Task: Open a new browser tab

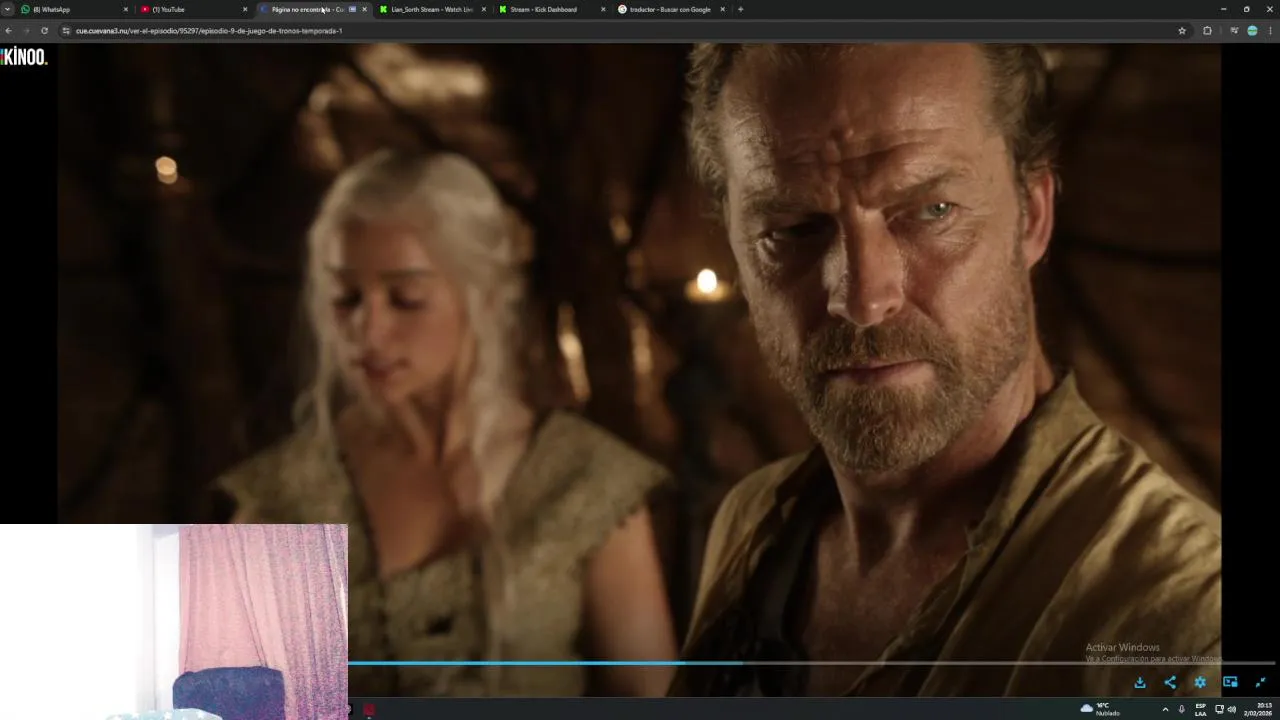Action: pyautogui.click(x=740, y=9)
